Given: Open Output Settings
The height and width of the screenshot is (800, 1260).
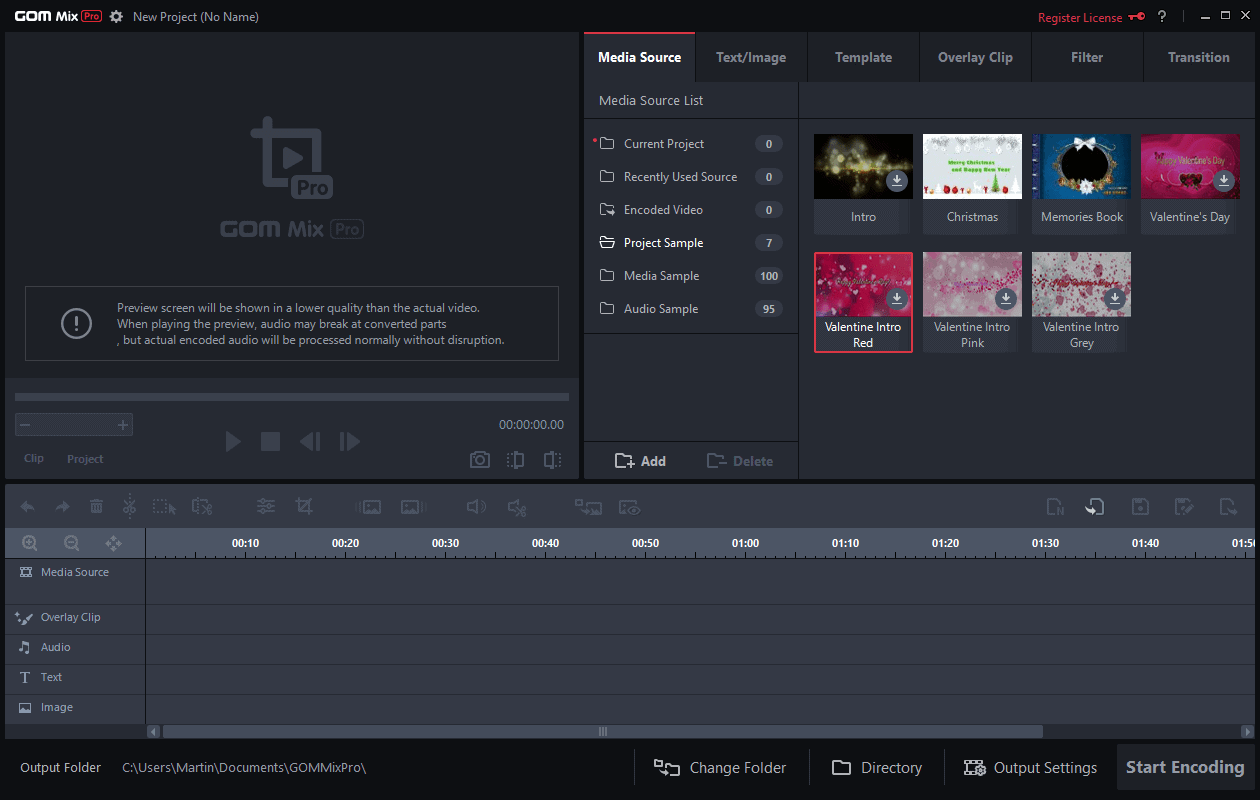Looking at the screenshot, I should click(x=1030, y=768).
